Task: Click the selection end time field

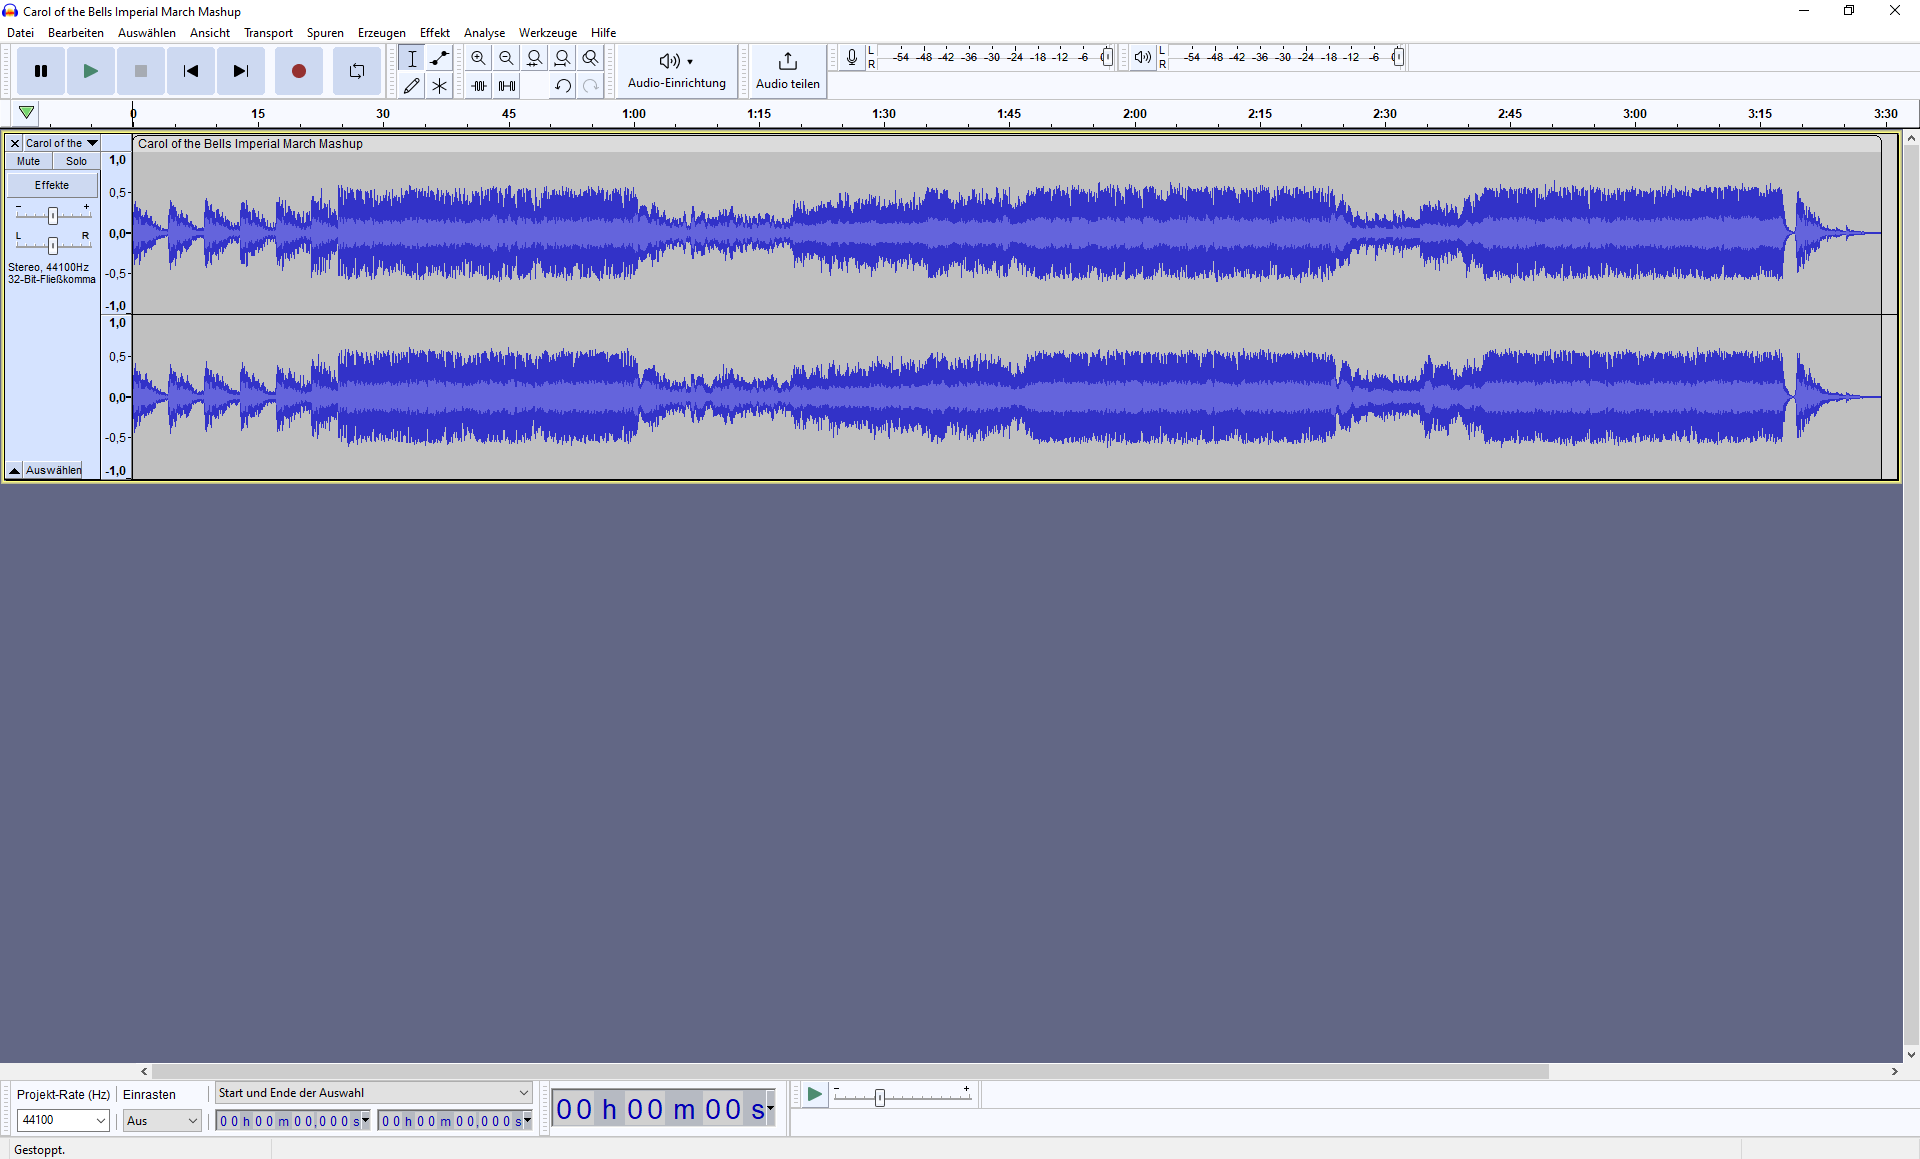Action: tap(450, 1121)
